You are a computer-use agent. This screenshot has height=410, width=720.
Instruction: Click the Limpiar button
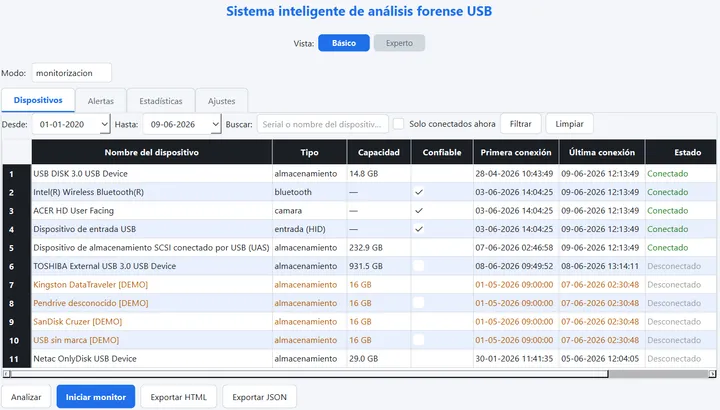click(569, 124)
